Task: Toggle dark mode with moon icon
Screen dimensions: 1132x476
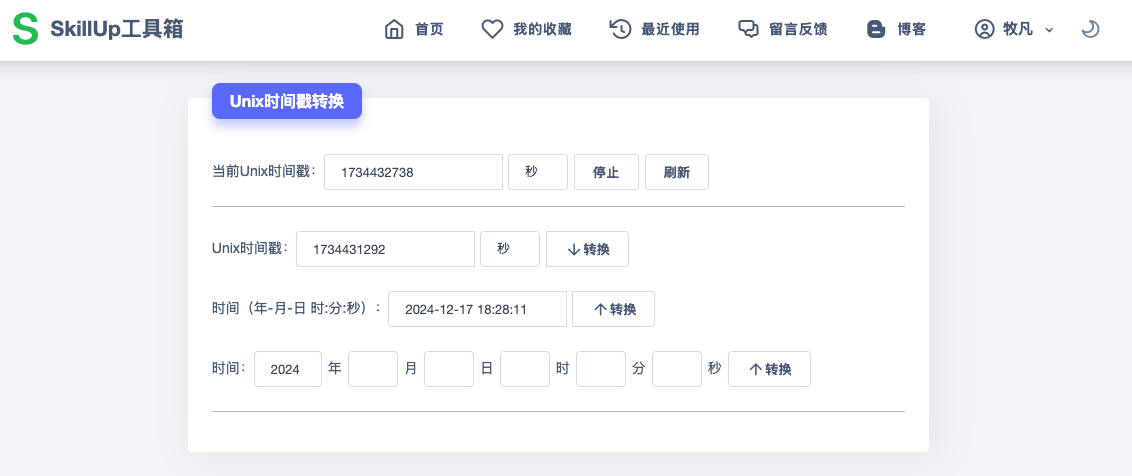Action: pos(1090,29)
